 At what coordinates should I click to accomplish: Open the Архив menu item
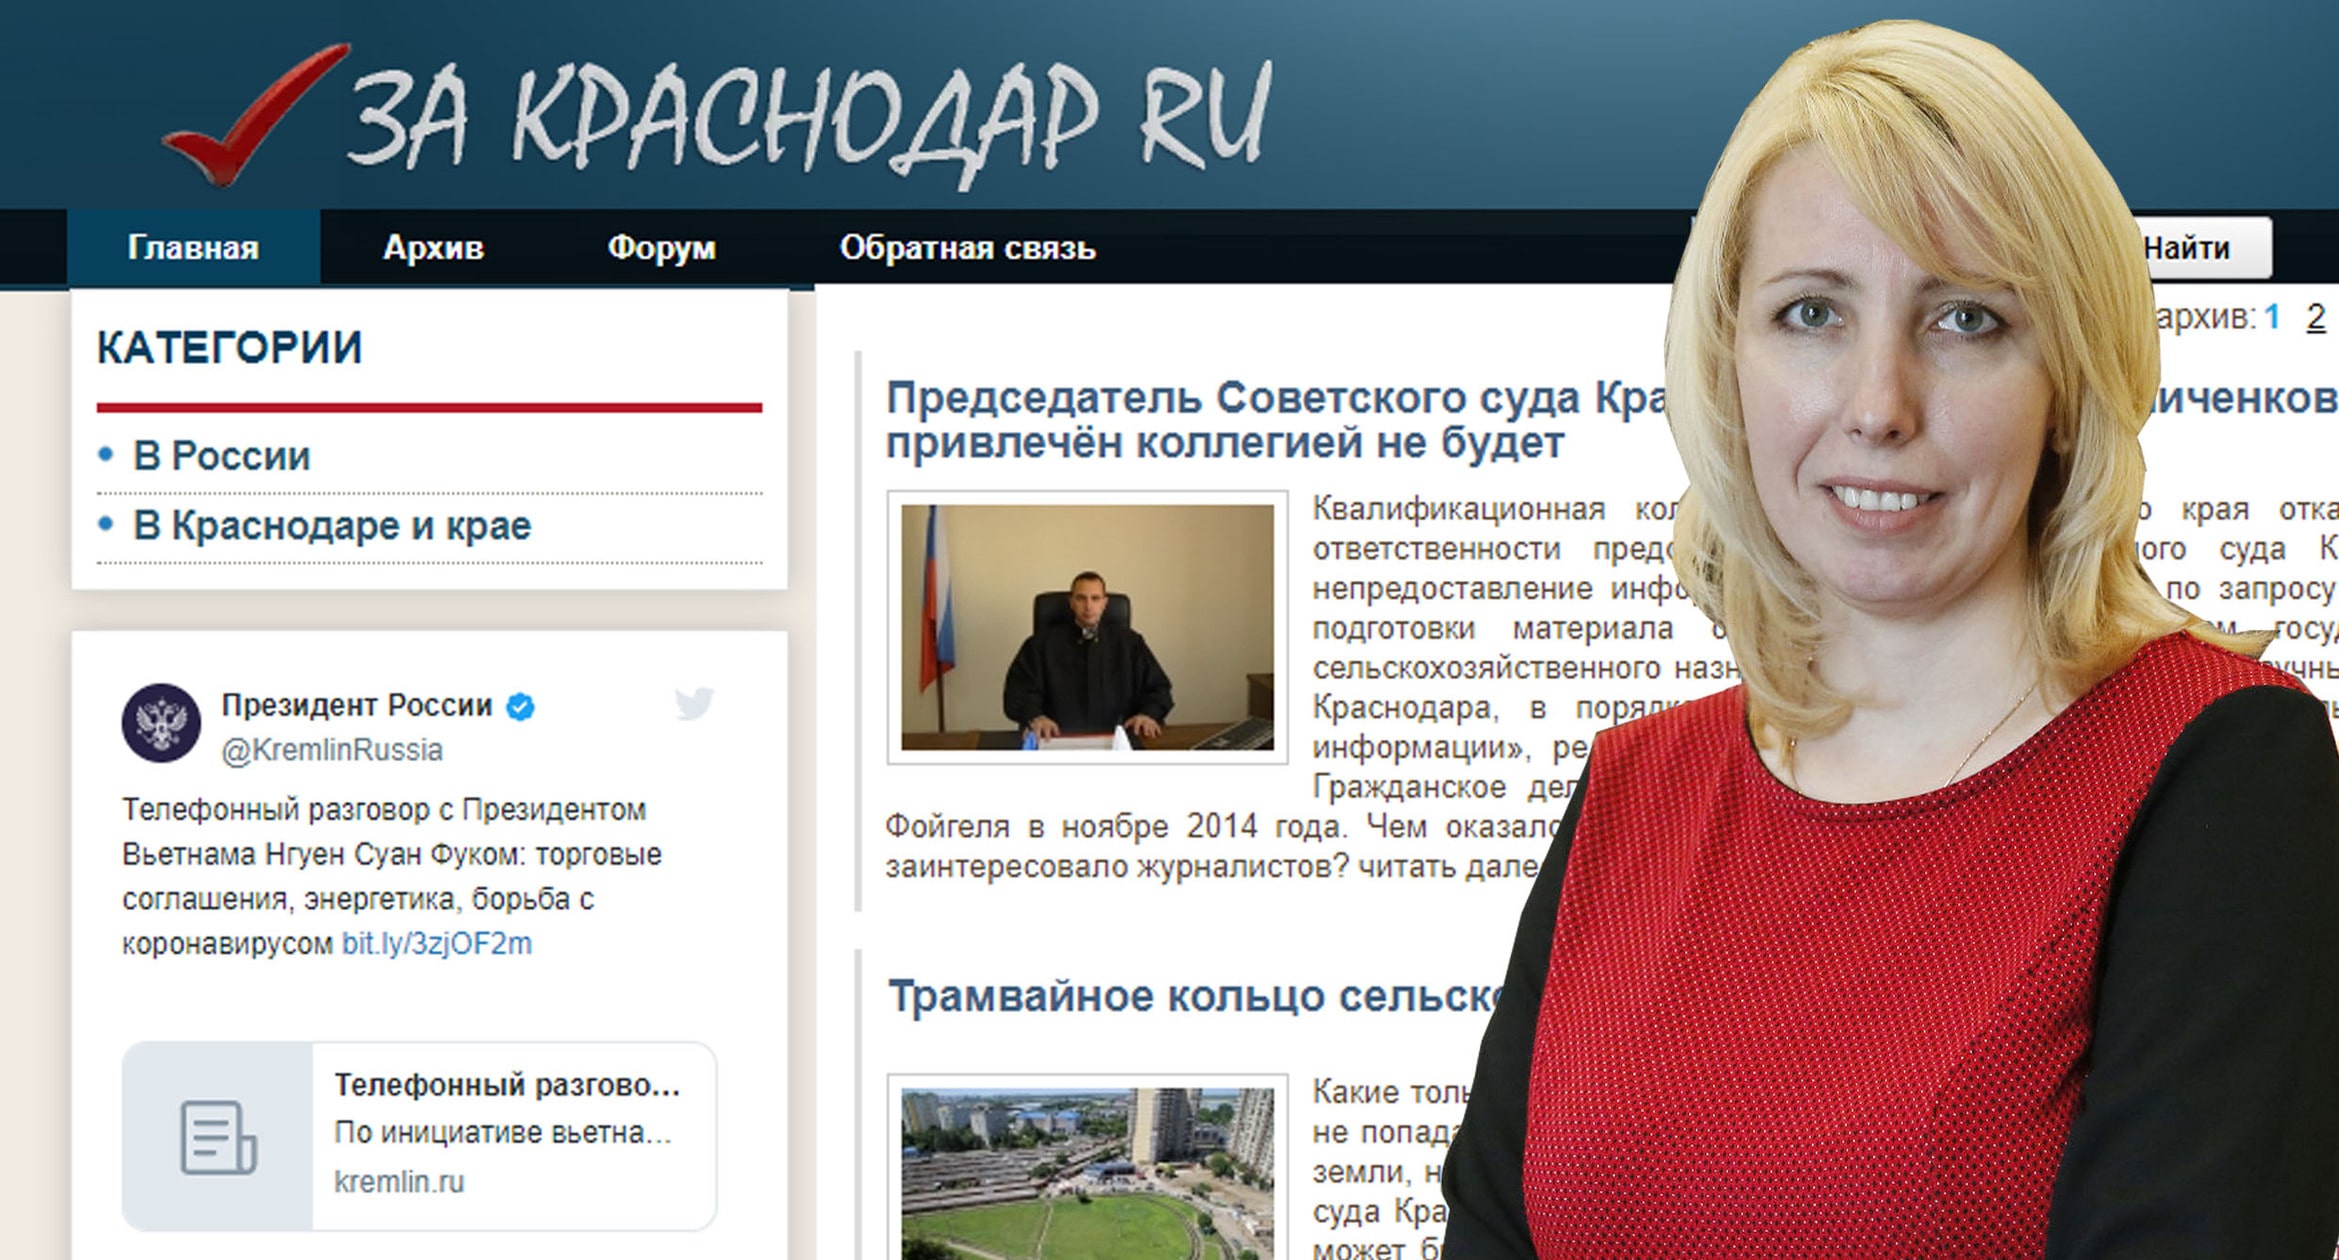coord(433,248)
